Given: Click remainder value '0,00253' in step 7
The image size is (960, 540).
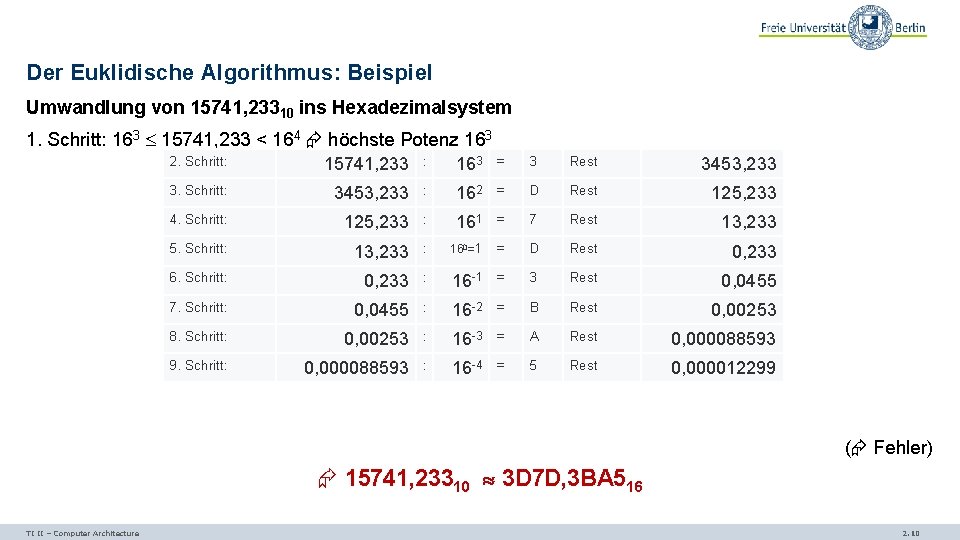Looking at the screenshot, I should pyautogui.click(x=743, y=310).
